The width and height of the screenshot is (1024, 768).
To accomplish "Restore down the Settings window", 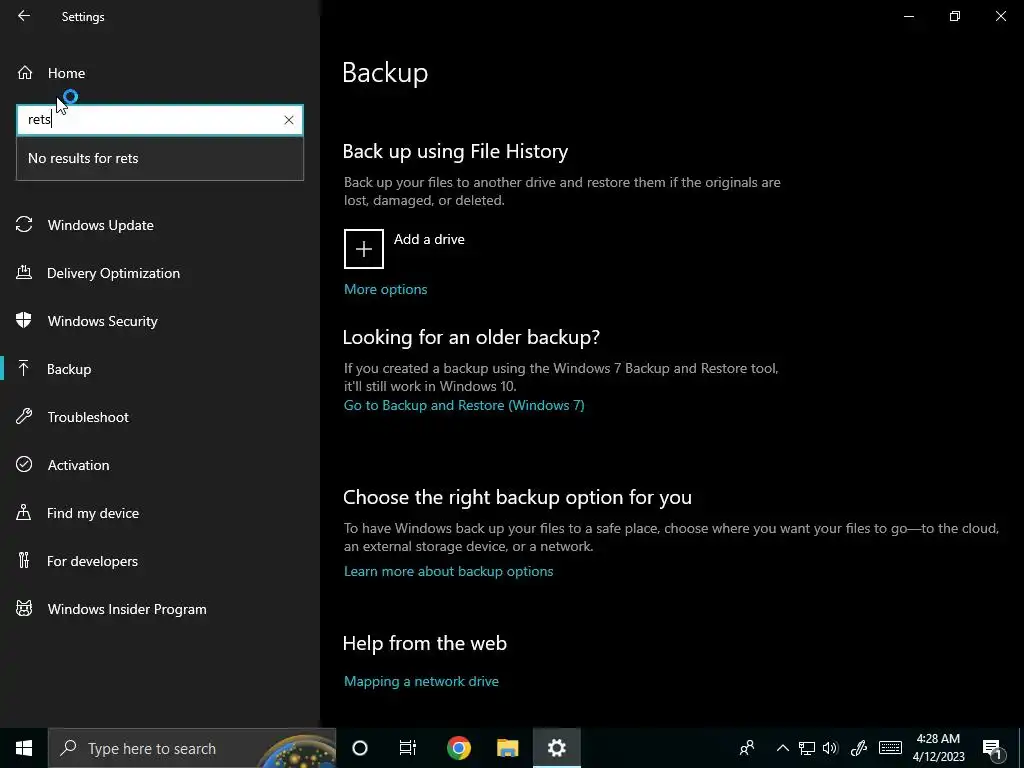I will pos(955,16).
